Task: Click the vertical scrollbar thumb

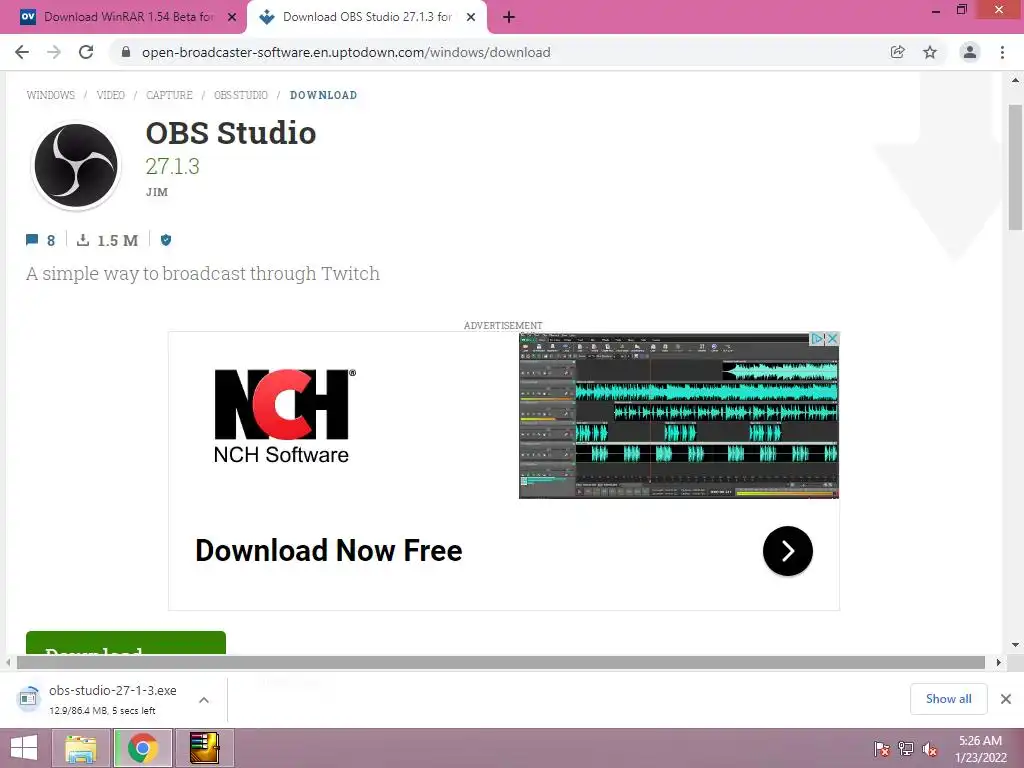Action: click(1015, 167)
